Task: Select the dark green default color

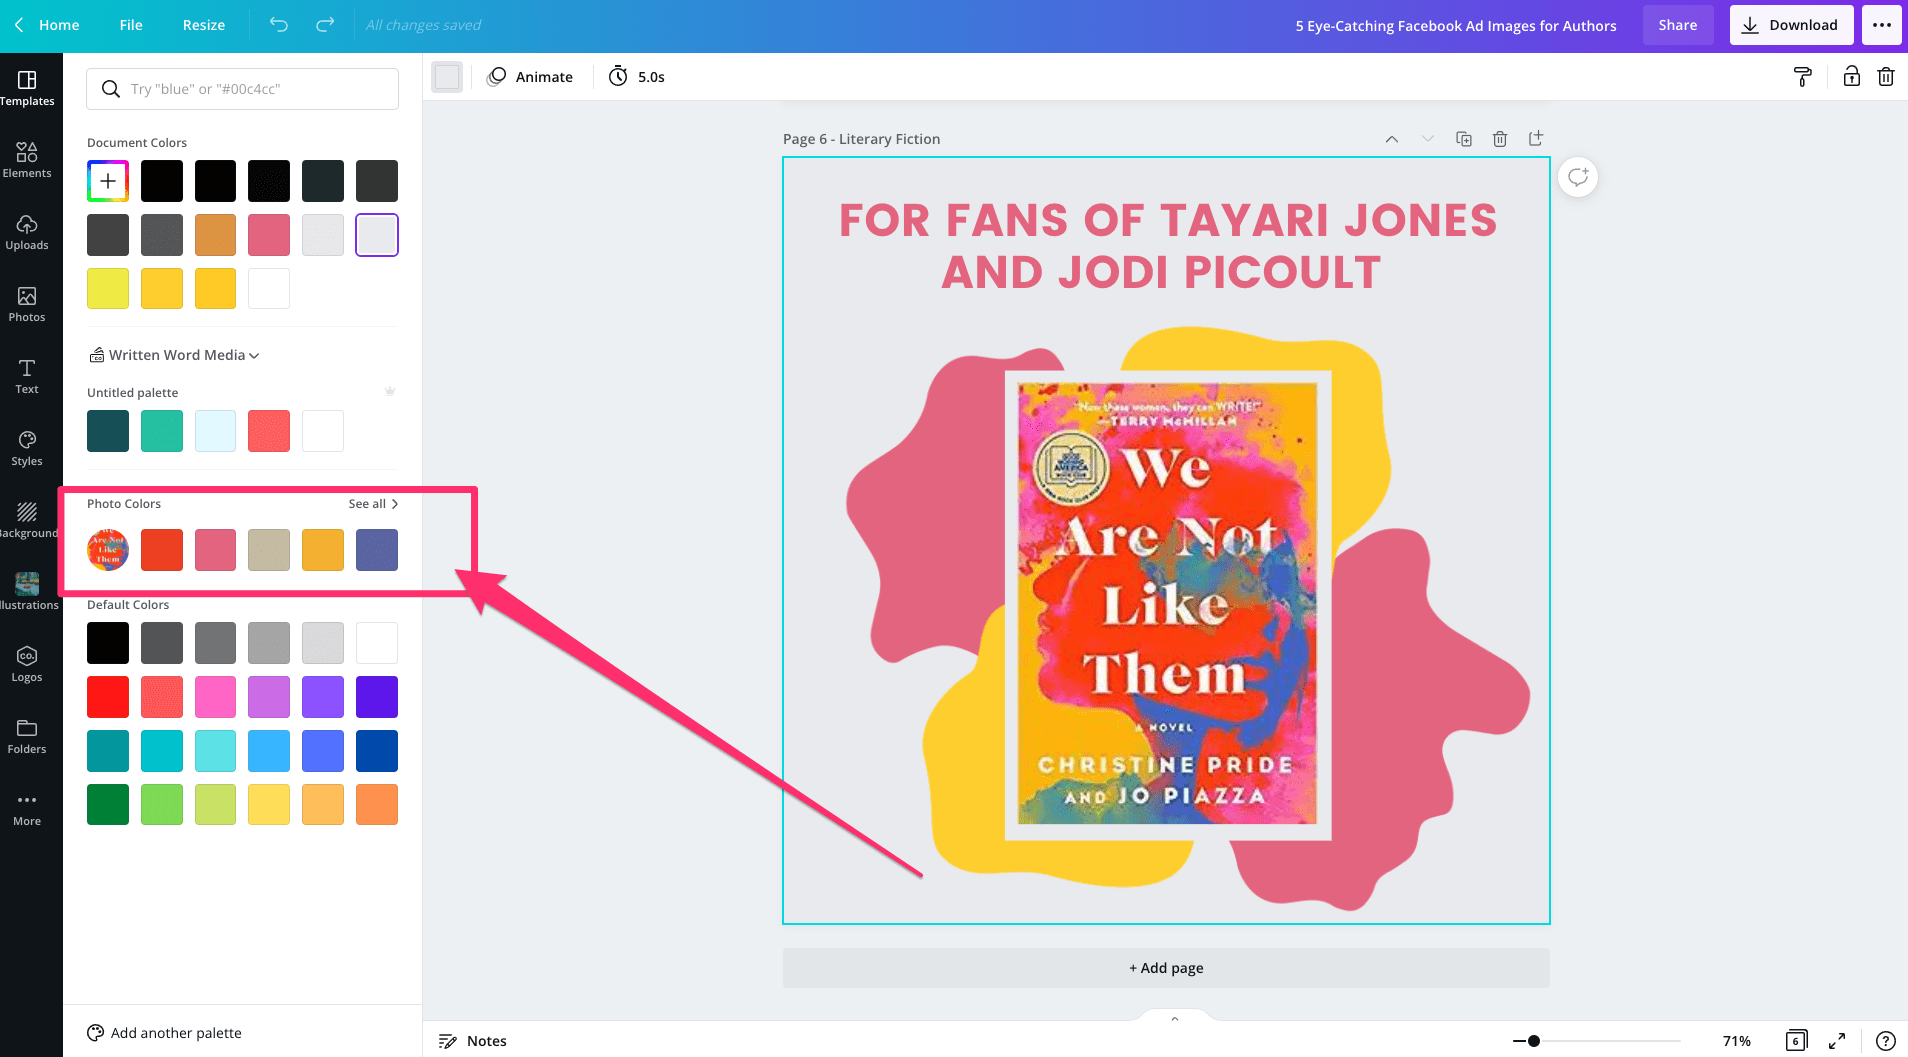Action: point(108,805)
